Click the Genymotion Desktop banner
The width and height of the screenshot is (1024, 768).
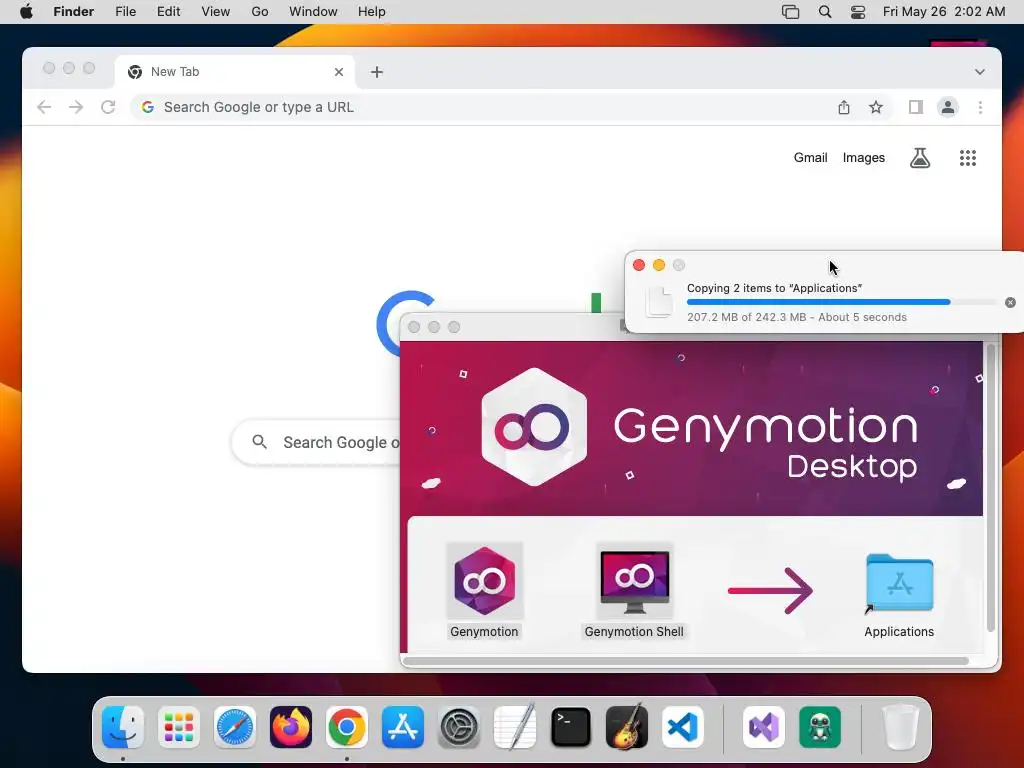[692, 428]
